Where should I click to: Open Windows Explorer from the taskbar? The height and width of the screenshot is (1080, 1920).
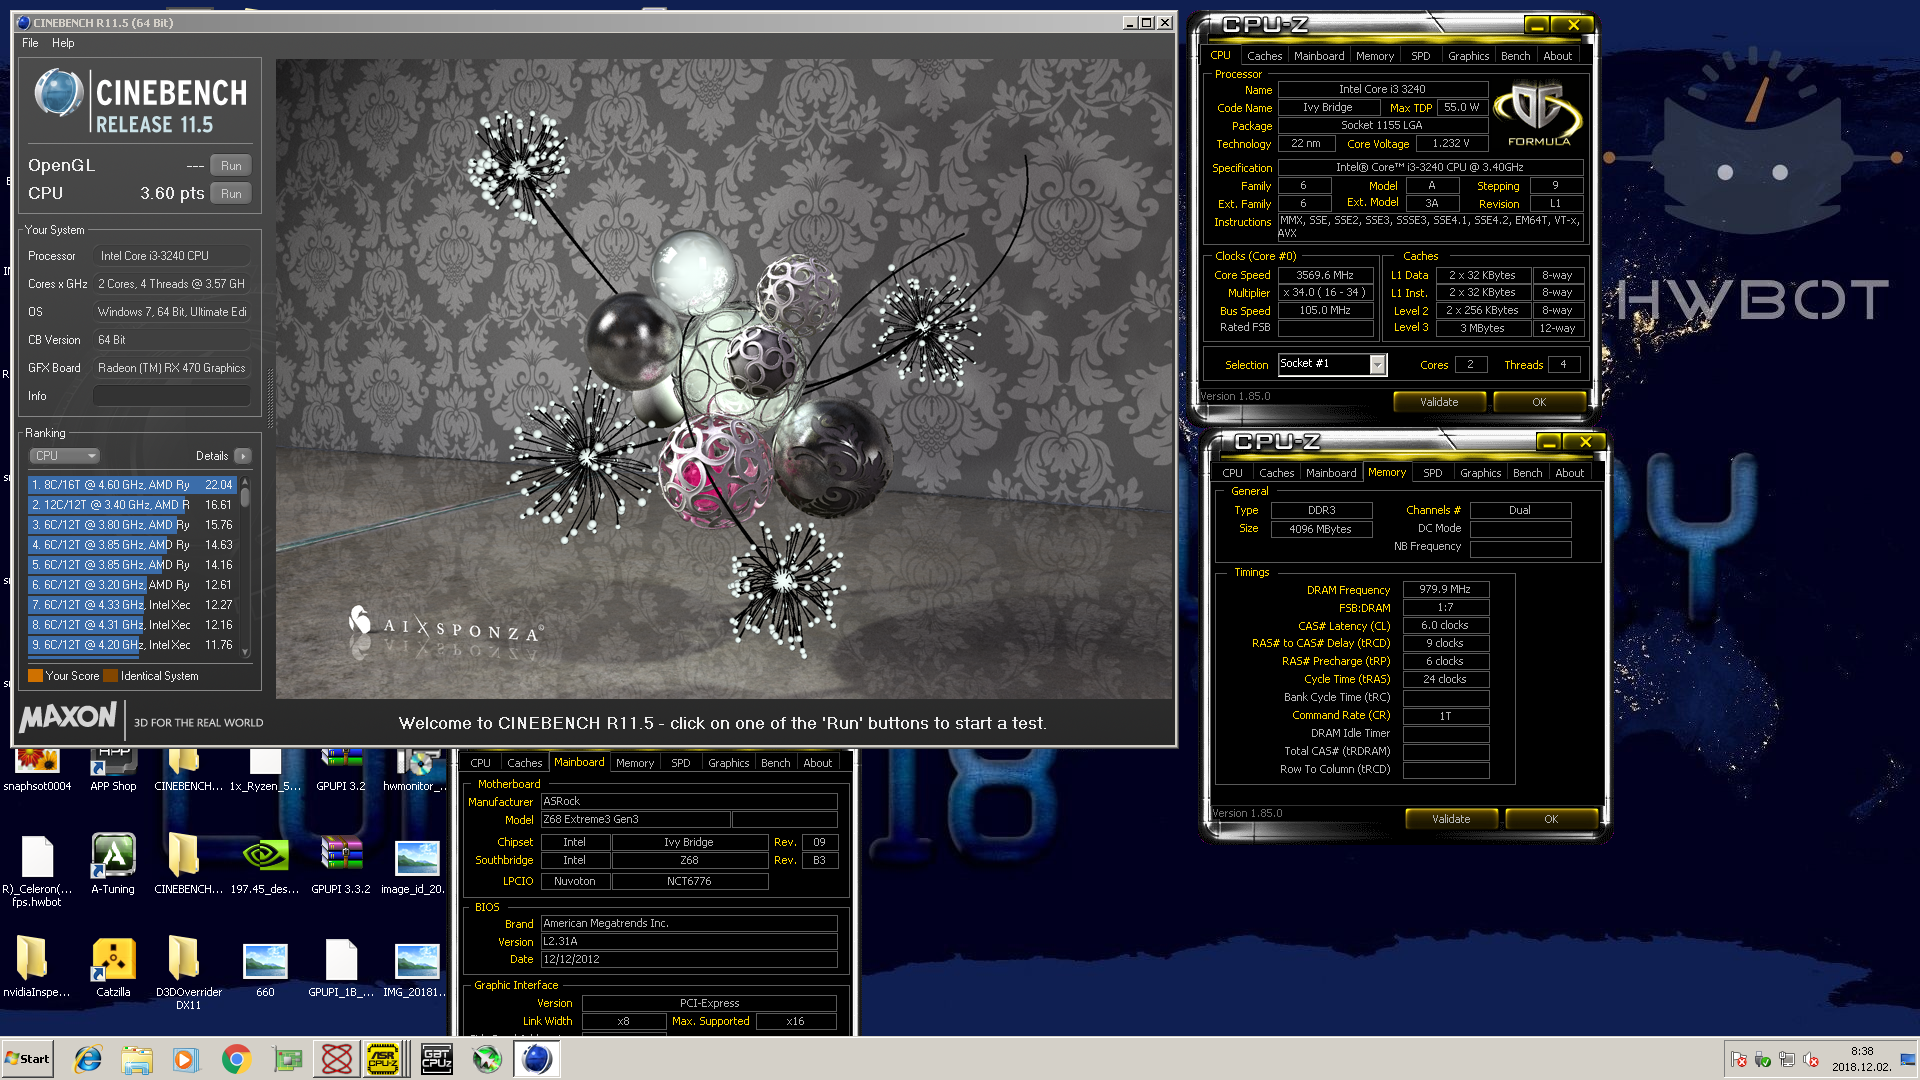[x=137, y=1059]
